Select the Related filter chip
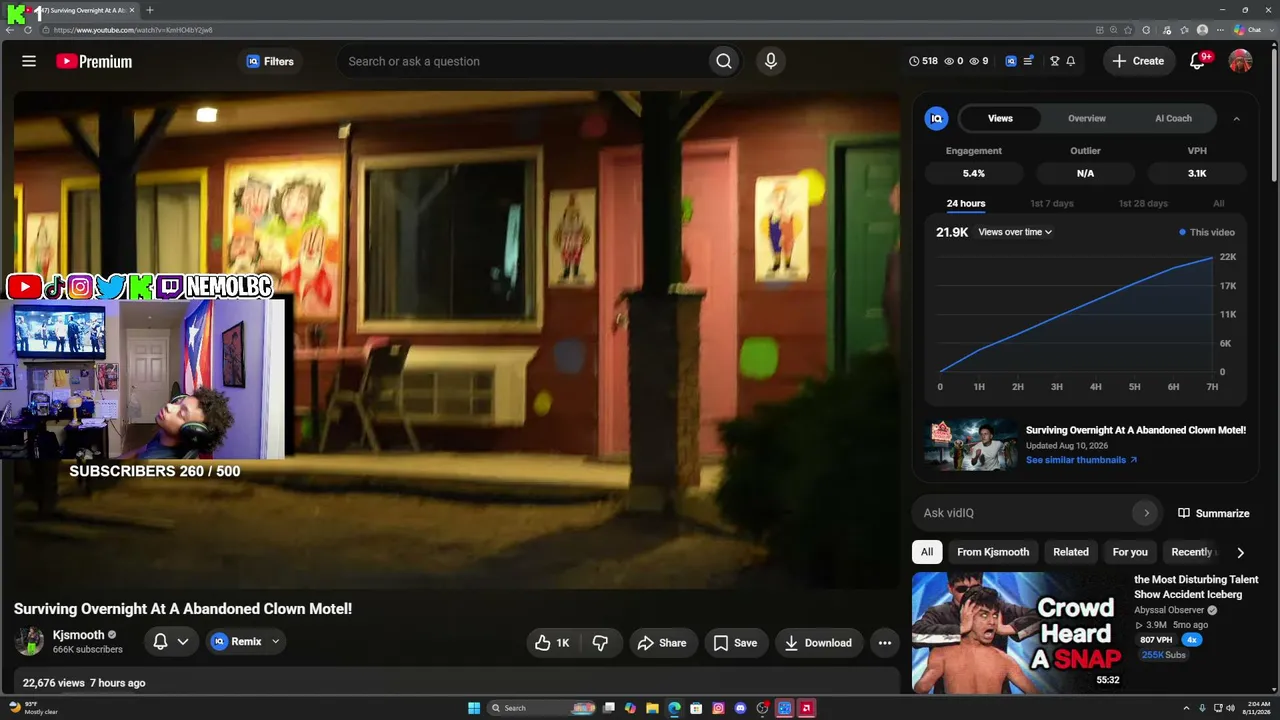 click(1070, 552)
